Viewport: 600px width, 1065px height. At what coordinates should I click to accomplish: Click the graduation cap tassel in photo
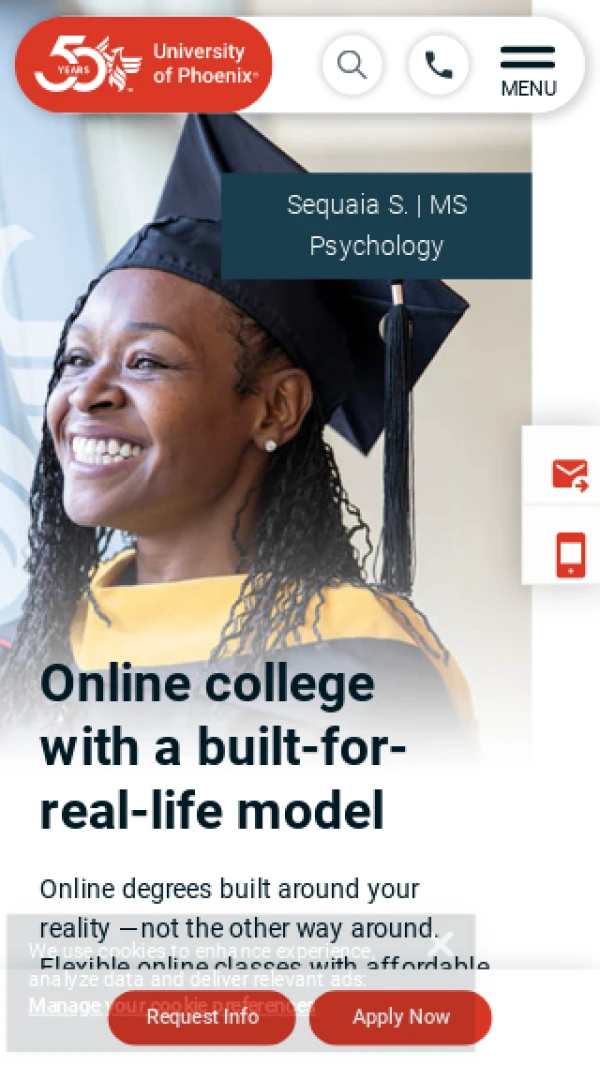click(396, 435)
